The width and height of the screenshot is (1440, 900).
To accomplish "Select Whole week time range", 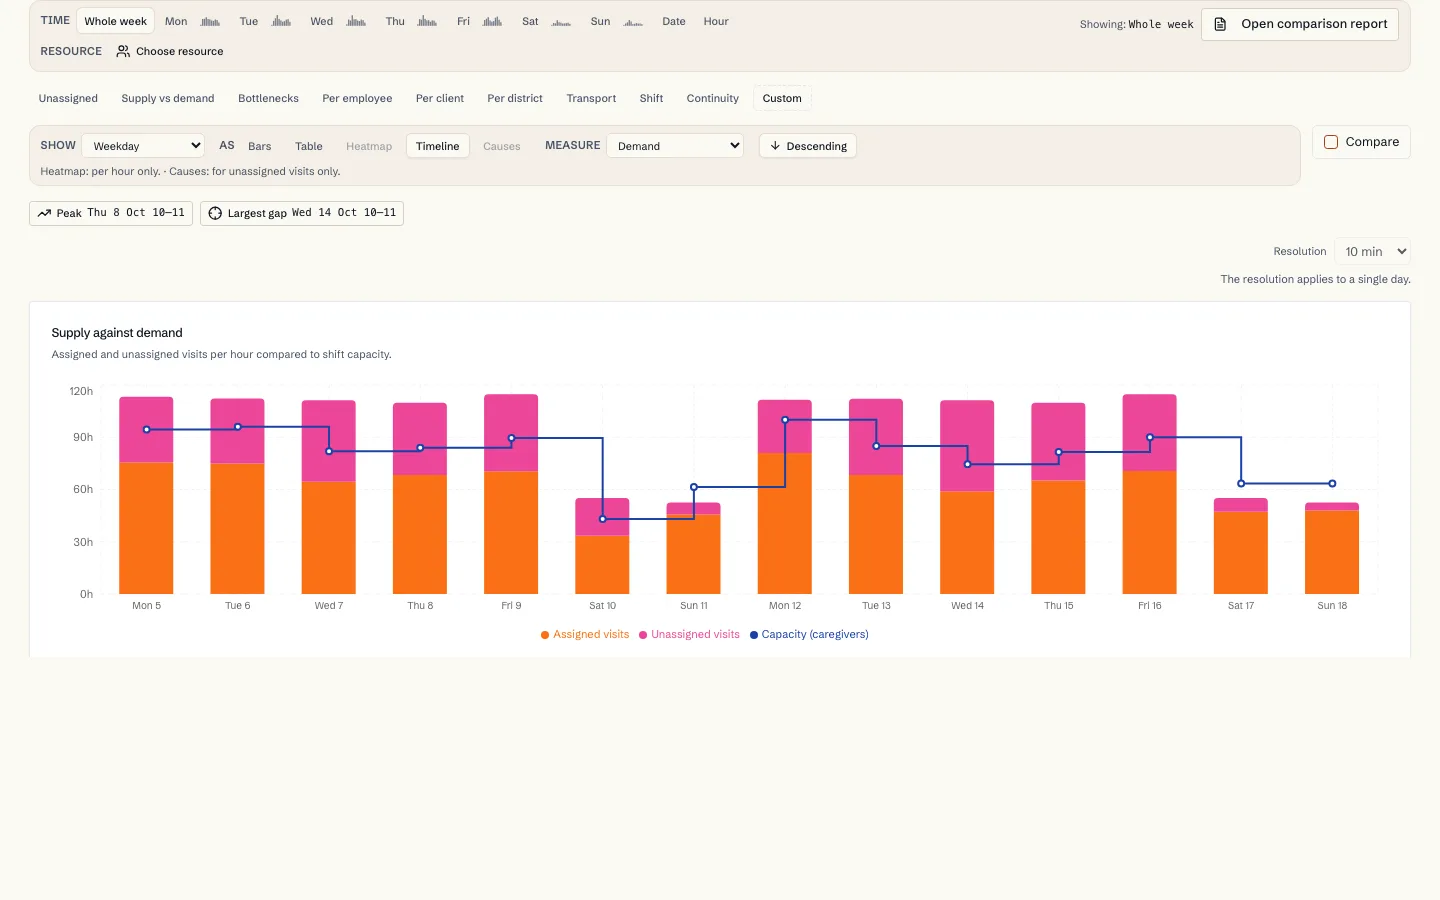I will pyautogui.click(x=115, y=21).
